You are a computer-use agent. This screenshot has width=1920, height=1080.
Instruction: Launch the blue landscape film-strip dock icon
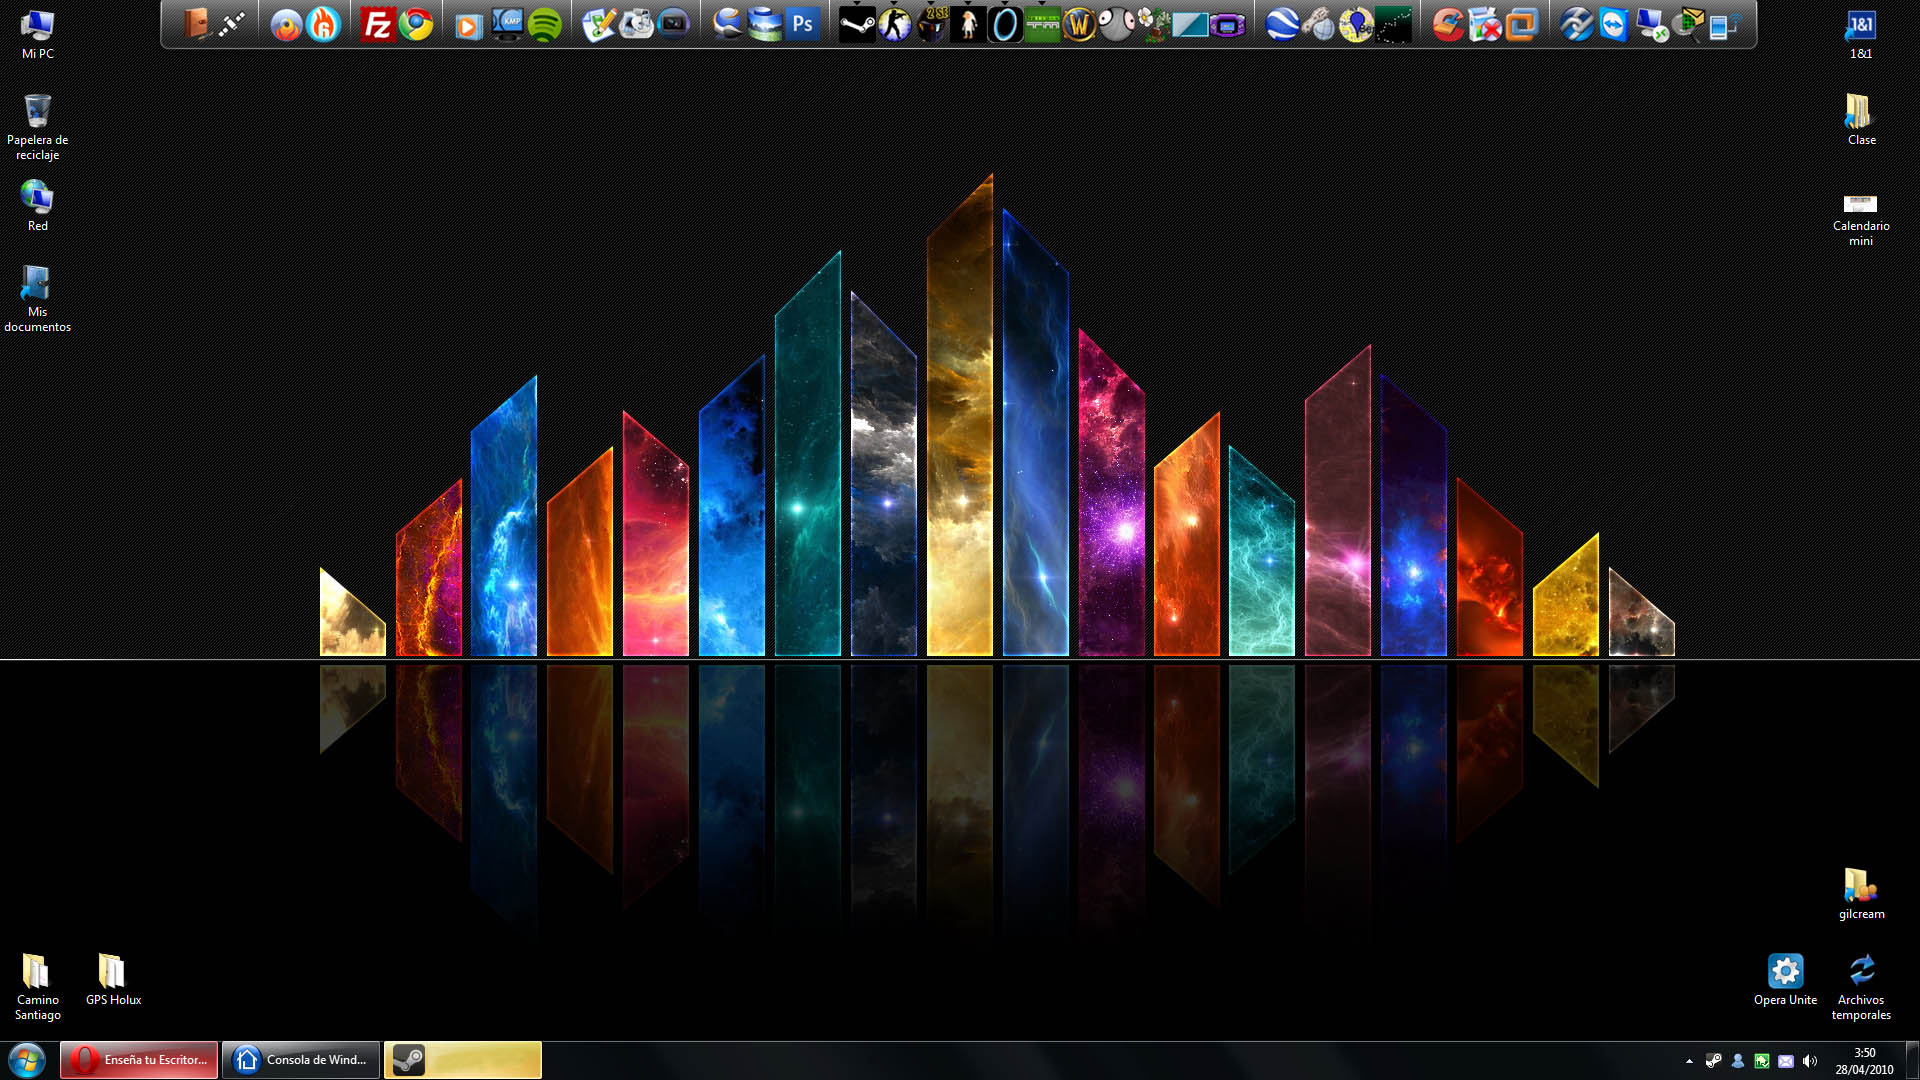765,24
